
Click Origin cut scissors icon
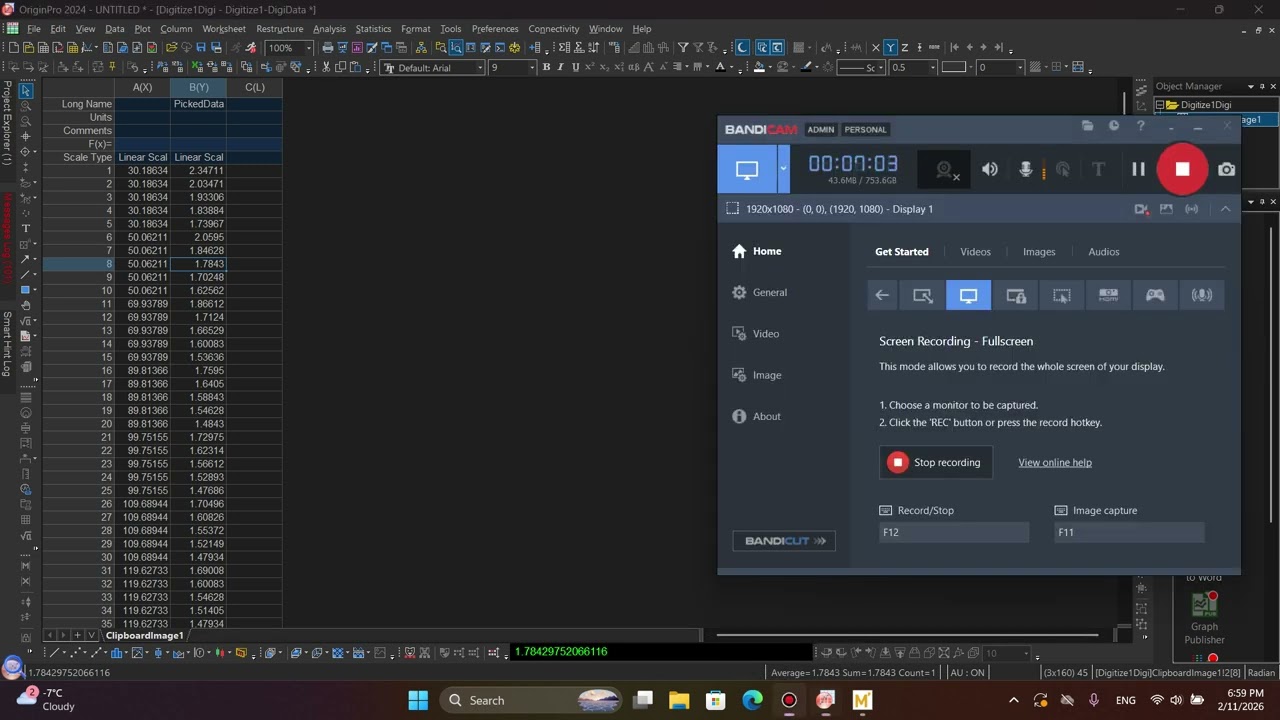coord(327,67)
